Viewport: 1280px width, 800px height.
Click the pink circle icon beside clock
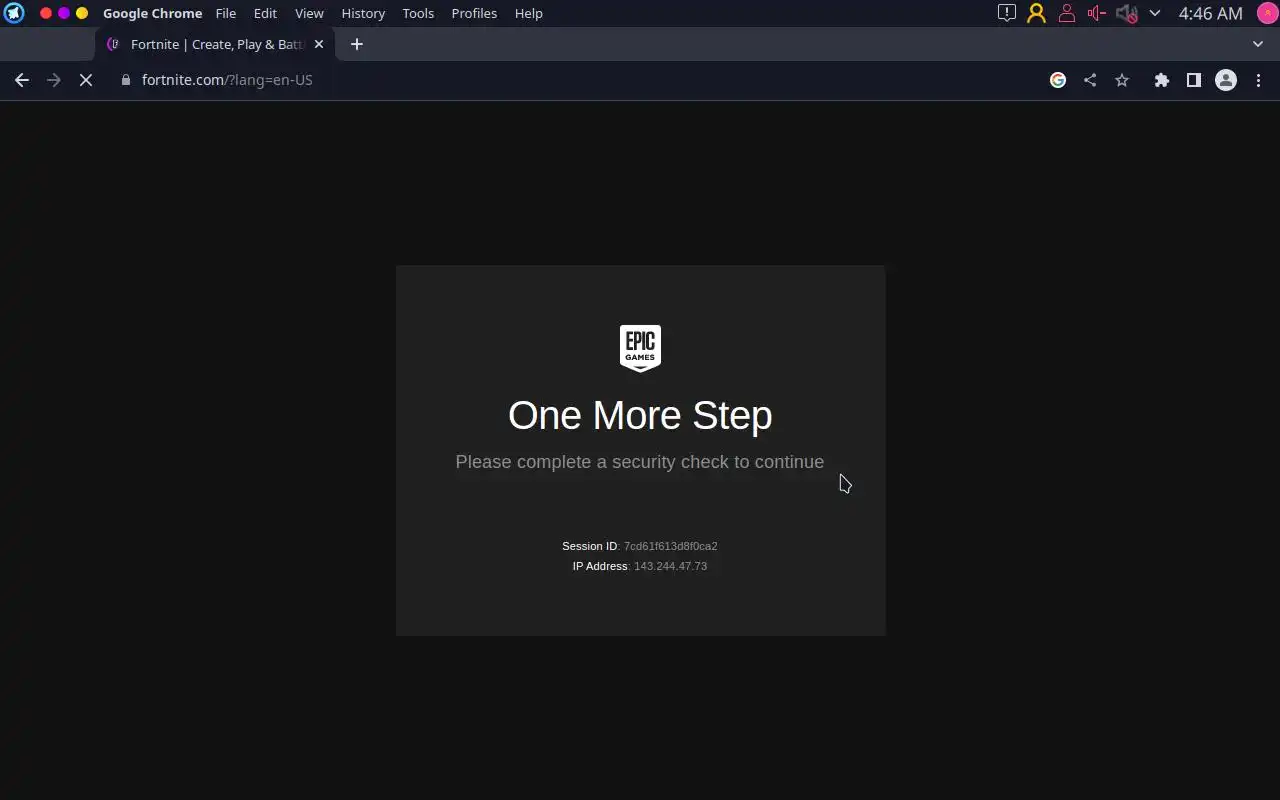tap(1267, 13)
